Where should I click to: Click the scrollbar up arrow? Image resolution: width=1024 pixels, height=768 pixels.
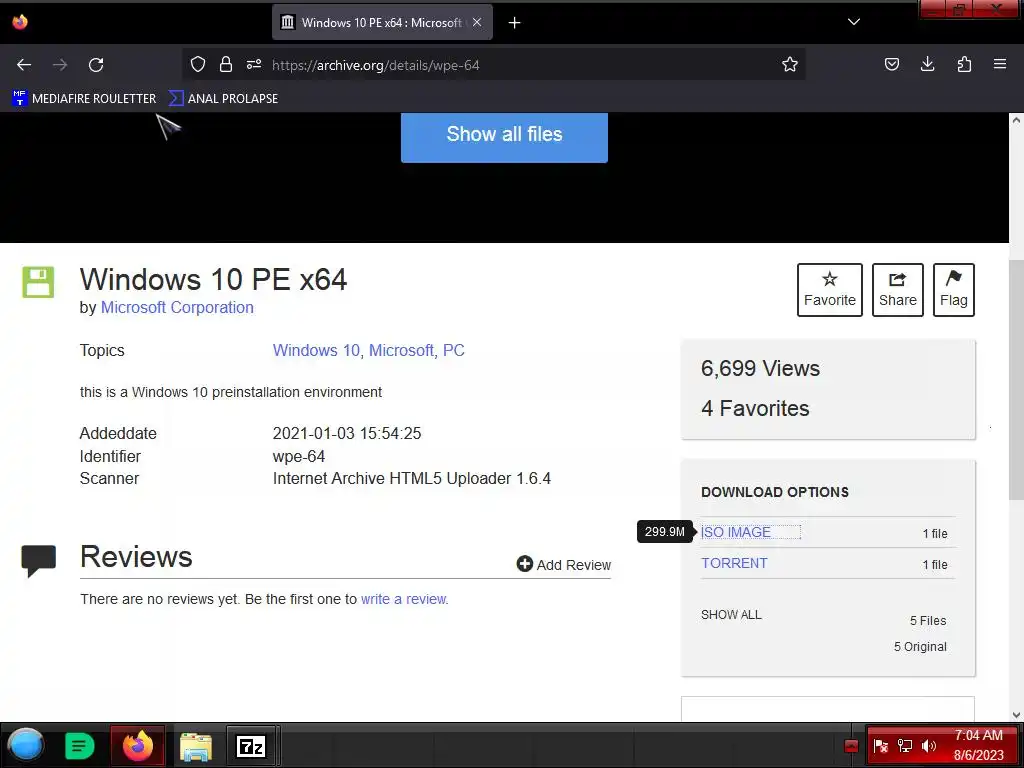click(1016, 120)
